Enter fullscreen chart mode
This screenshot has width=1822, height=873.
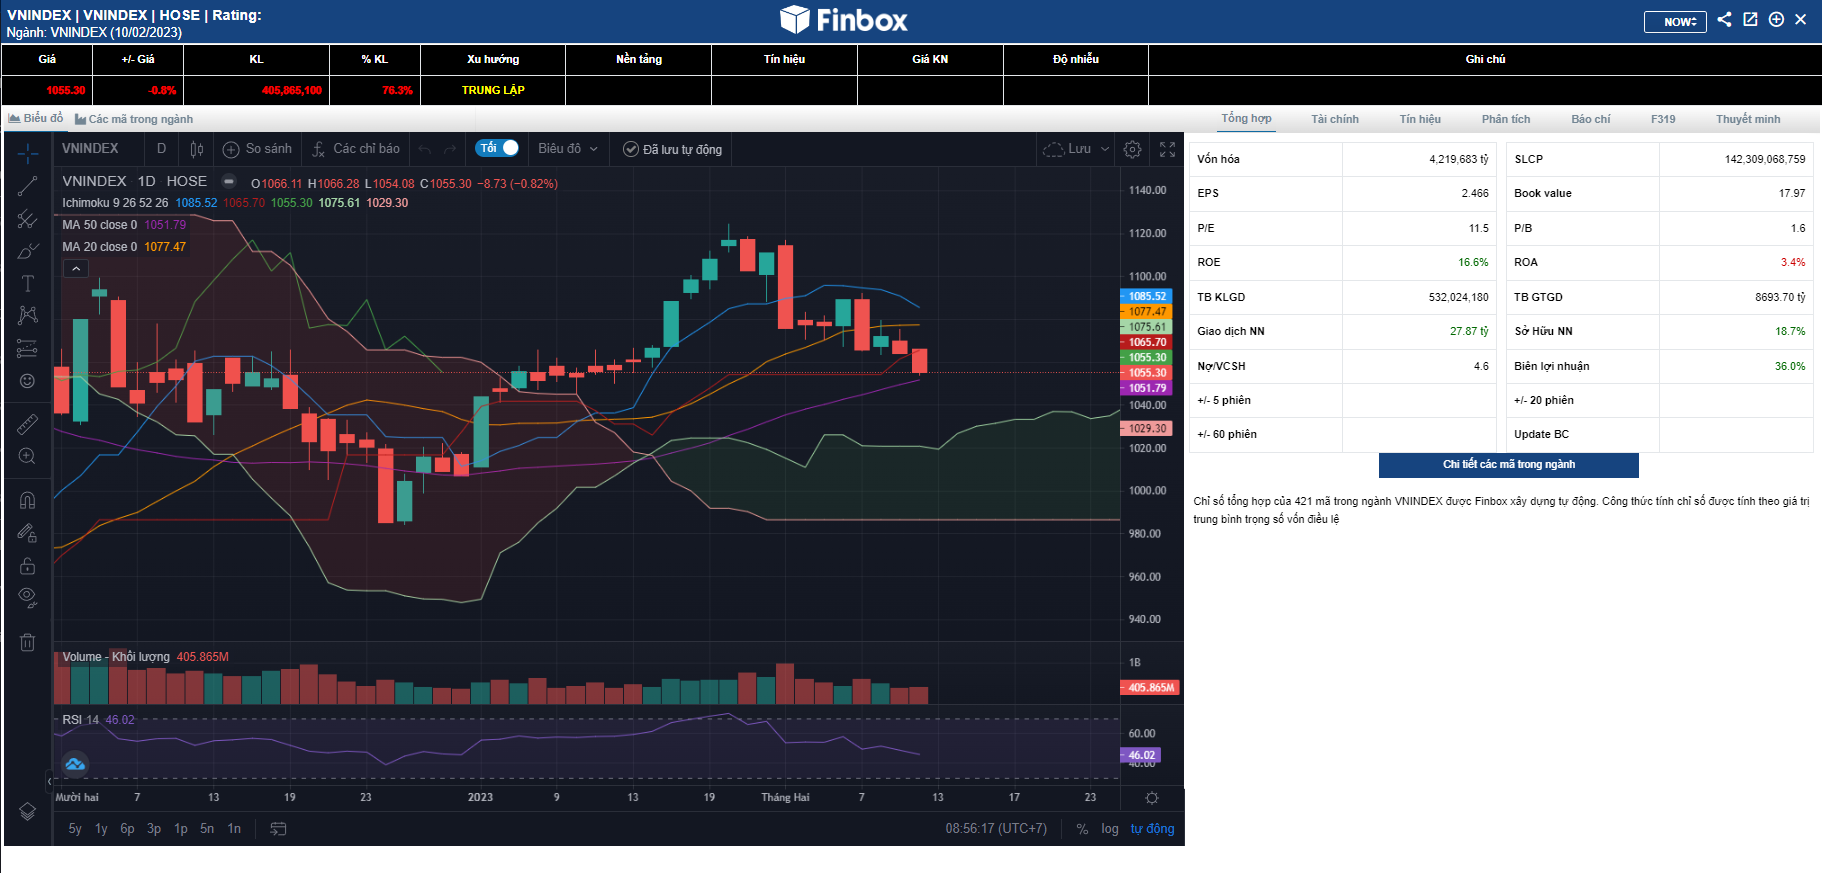tap(1167, 149)
